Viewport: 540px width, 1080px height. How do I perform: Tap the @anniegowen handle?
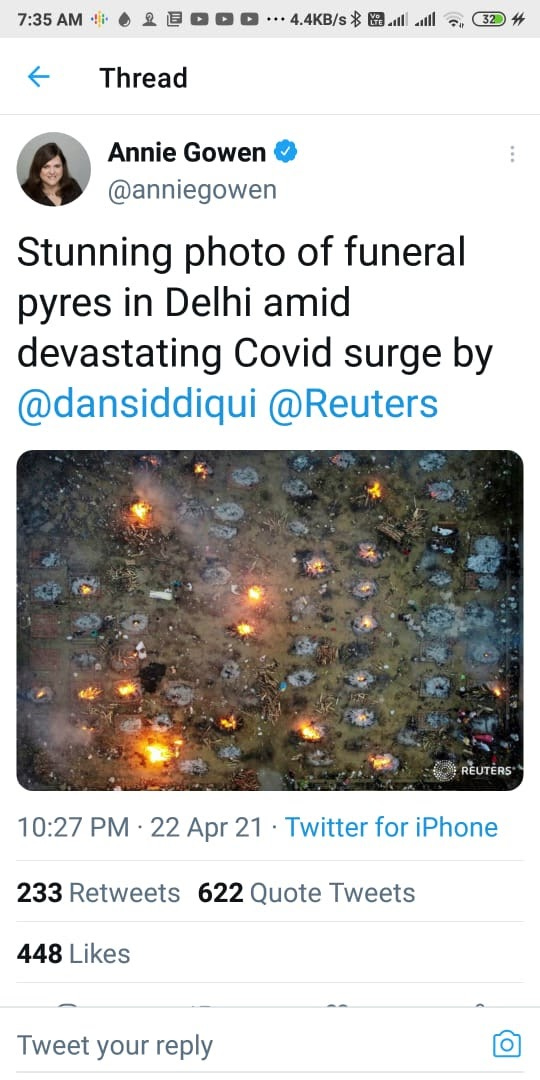click(191, 190)
